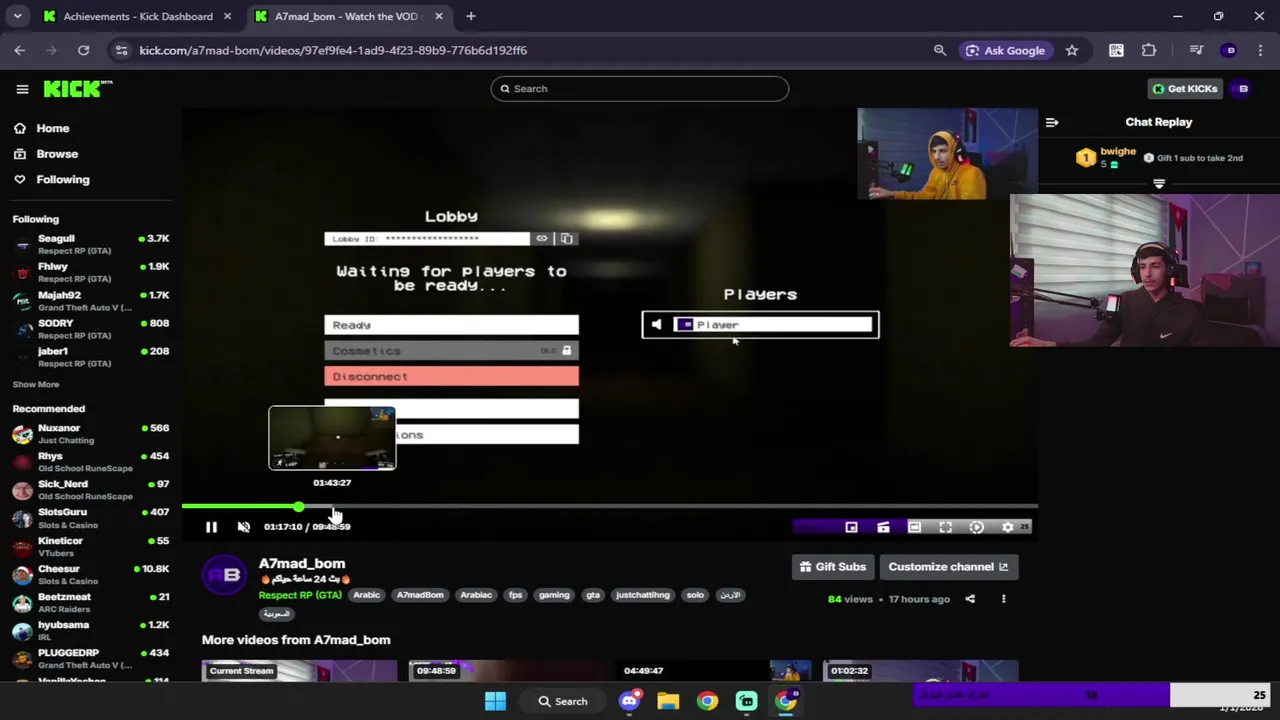Screen dimensions: 1280x720
Task: Seek video on the progress bar
Action: pyautogui.click(x=609, y=507)
